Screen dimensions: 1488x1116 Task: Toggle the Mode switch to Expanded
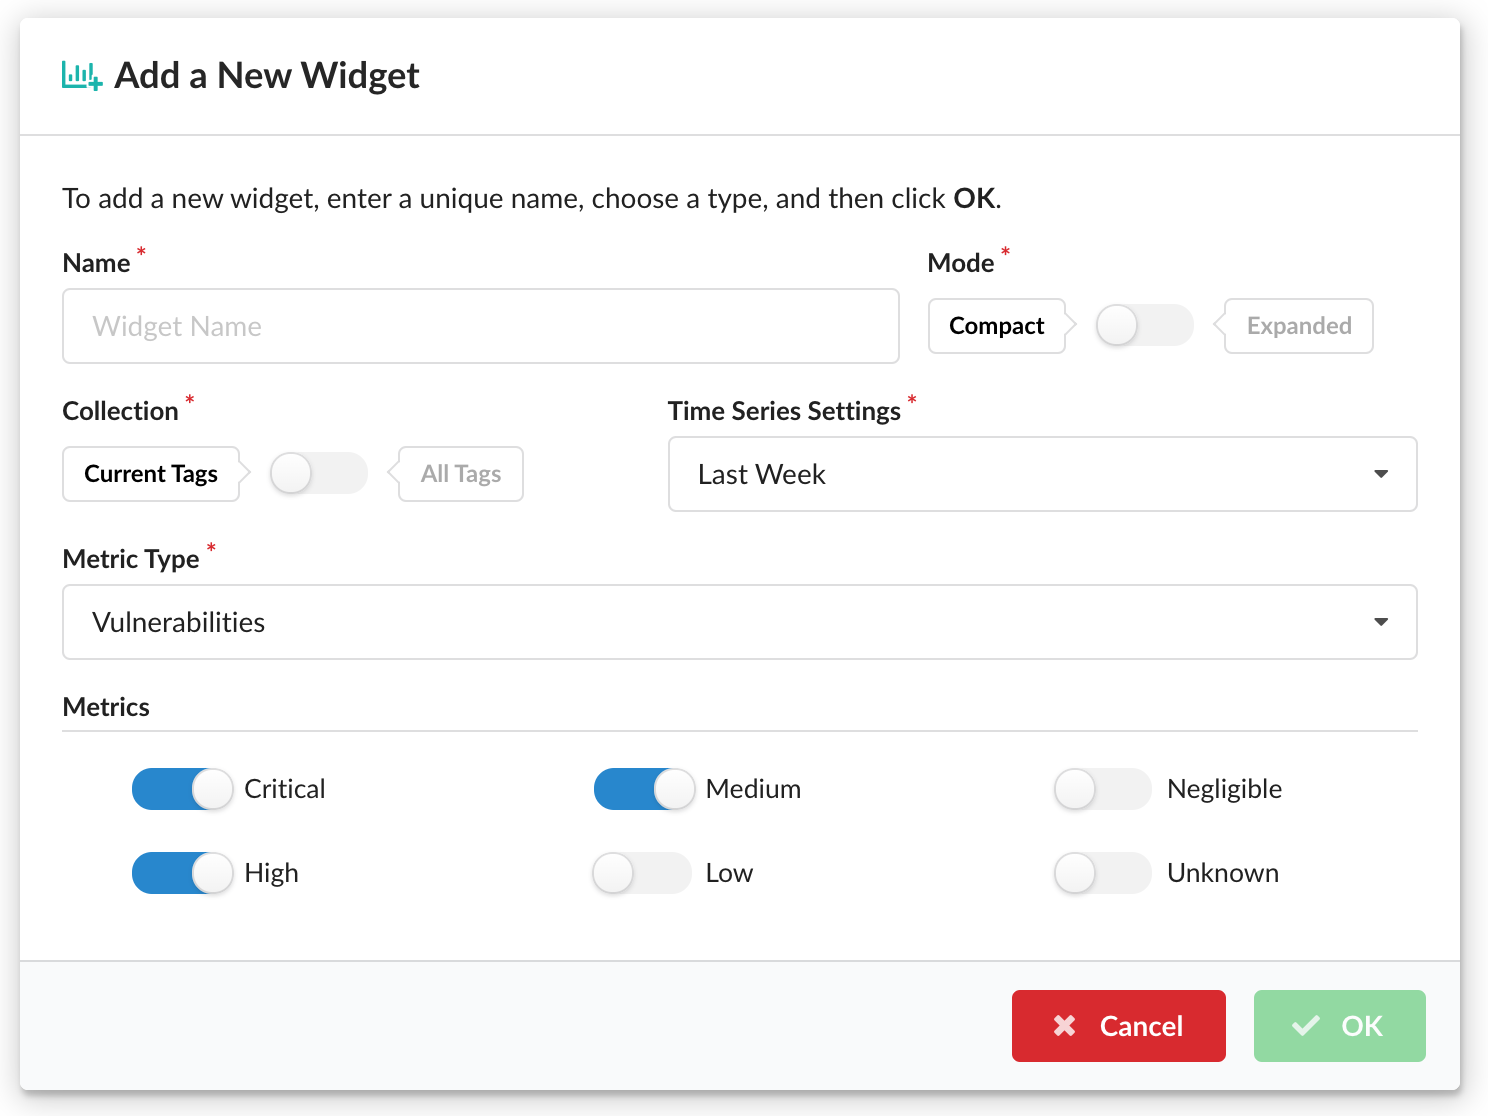[1144, 326]
